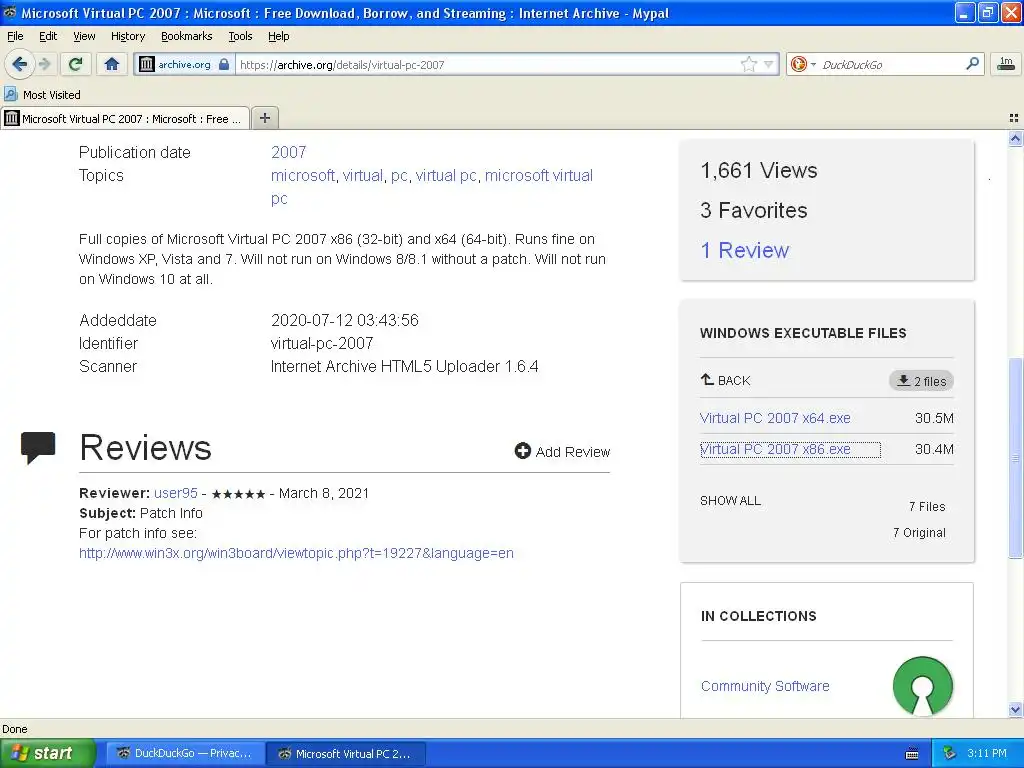The height and width of the screenshot is (768, 1024).
Task: Click the 7 Original link
Action: 919,532
